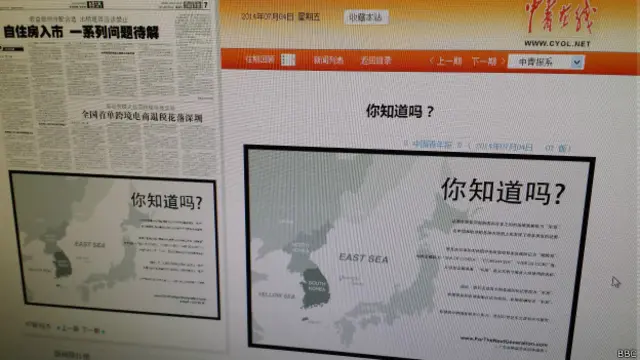Click the 你知道吗？ article heading
Image resolution: width=640 pixels, height=360 pixels.
tap(400, 111)
